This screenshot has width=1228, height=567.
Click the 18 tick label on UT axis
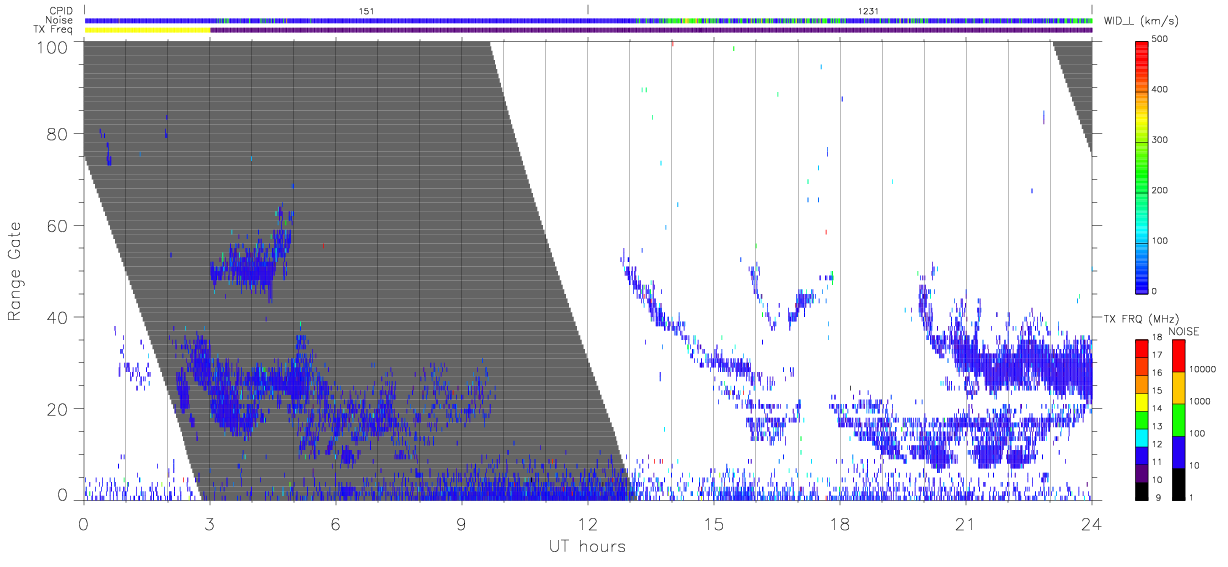pos(839,524)
